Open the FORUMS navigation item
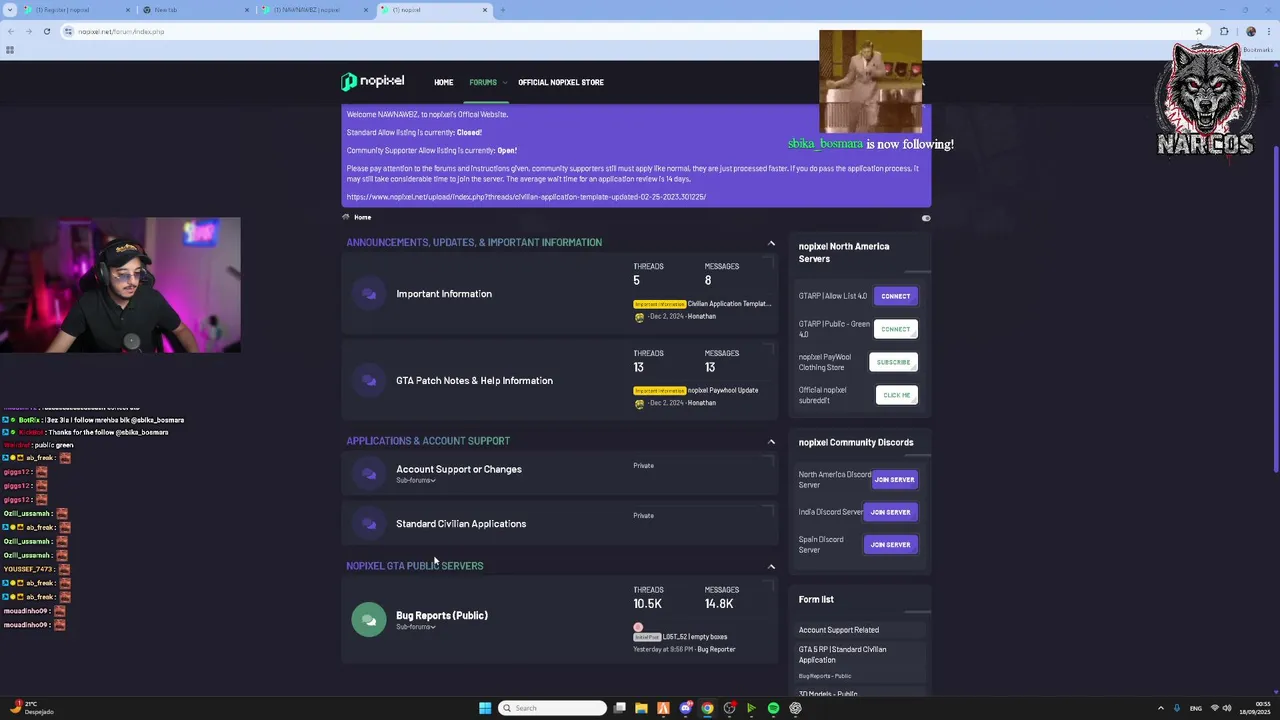 483,82
